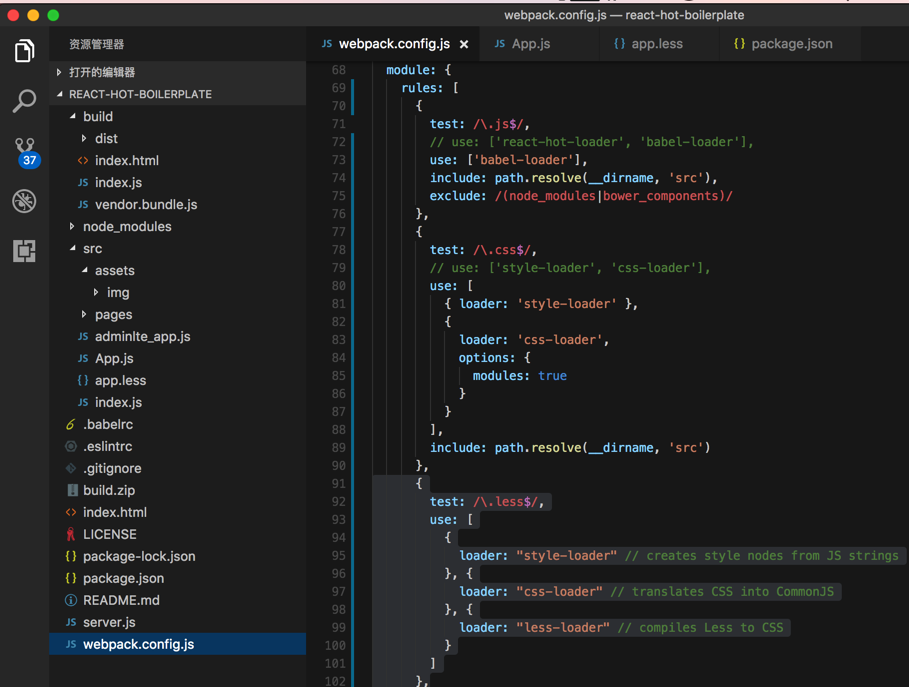Collapse the REACT-HOT-BOILERPLATE project section
Viewport: 909px width, 687px height.
(x=140, y=94)
